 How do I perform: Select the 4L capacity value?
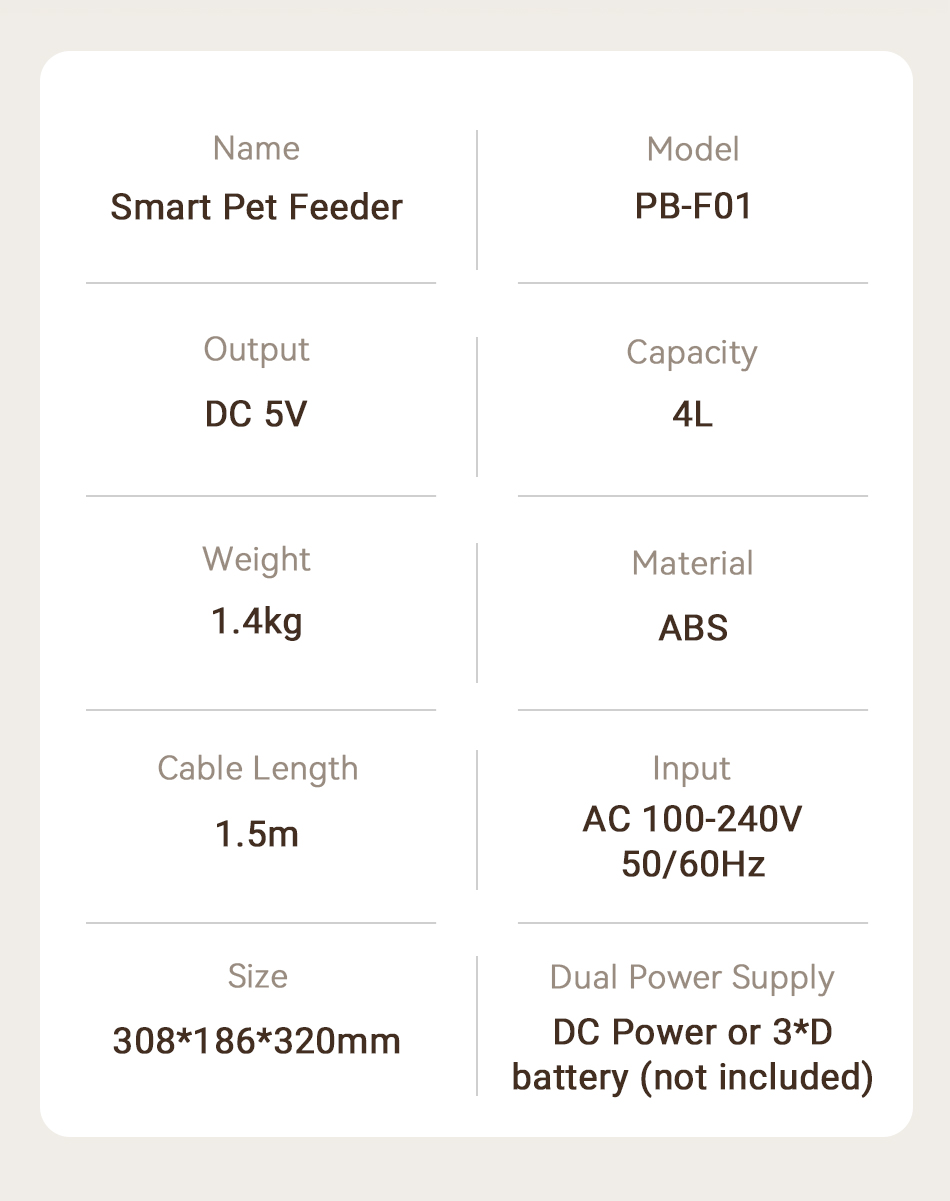692,414
